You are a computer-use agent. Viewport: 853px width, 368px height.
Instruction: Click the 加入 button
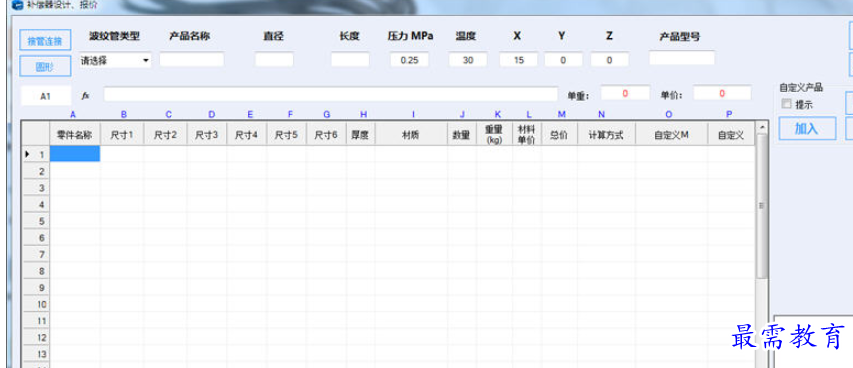coord(807,128)
